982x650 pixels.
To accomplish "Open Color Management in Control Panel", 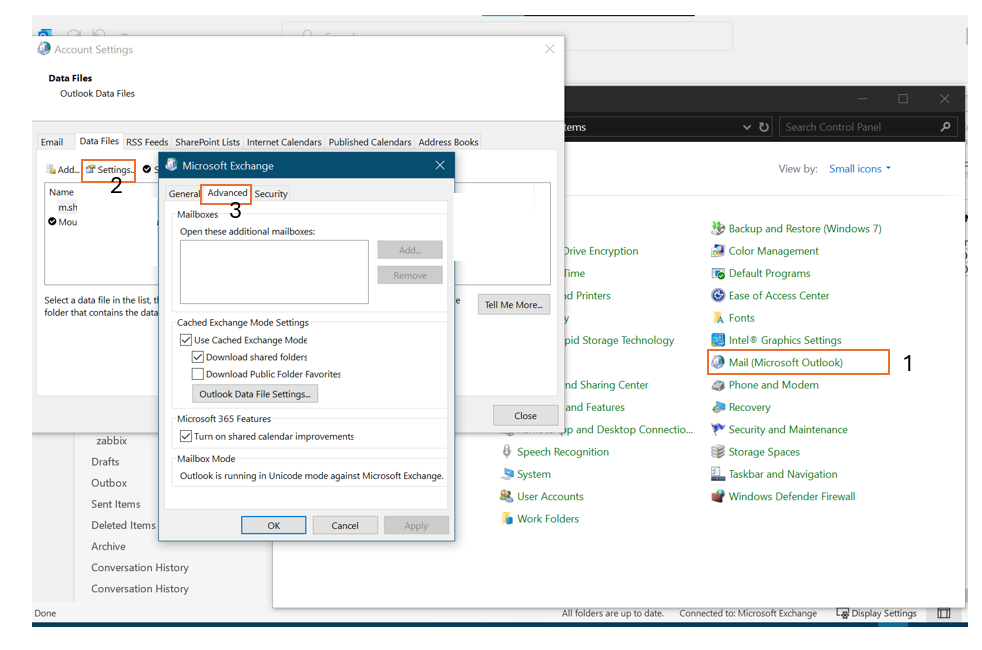I will click(765, 251).
